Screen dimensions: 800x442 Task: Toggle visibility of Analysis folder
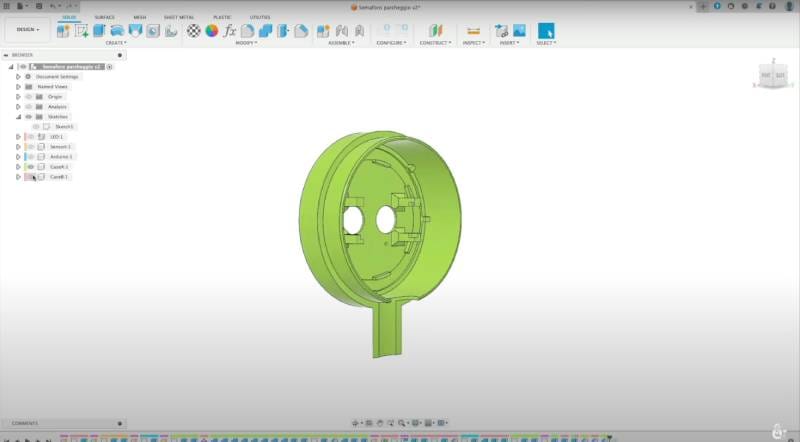pos(29,107)
